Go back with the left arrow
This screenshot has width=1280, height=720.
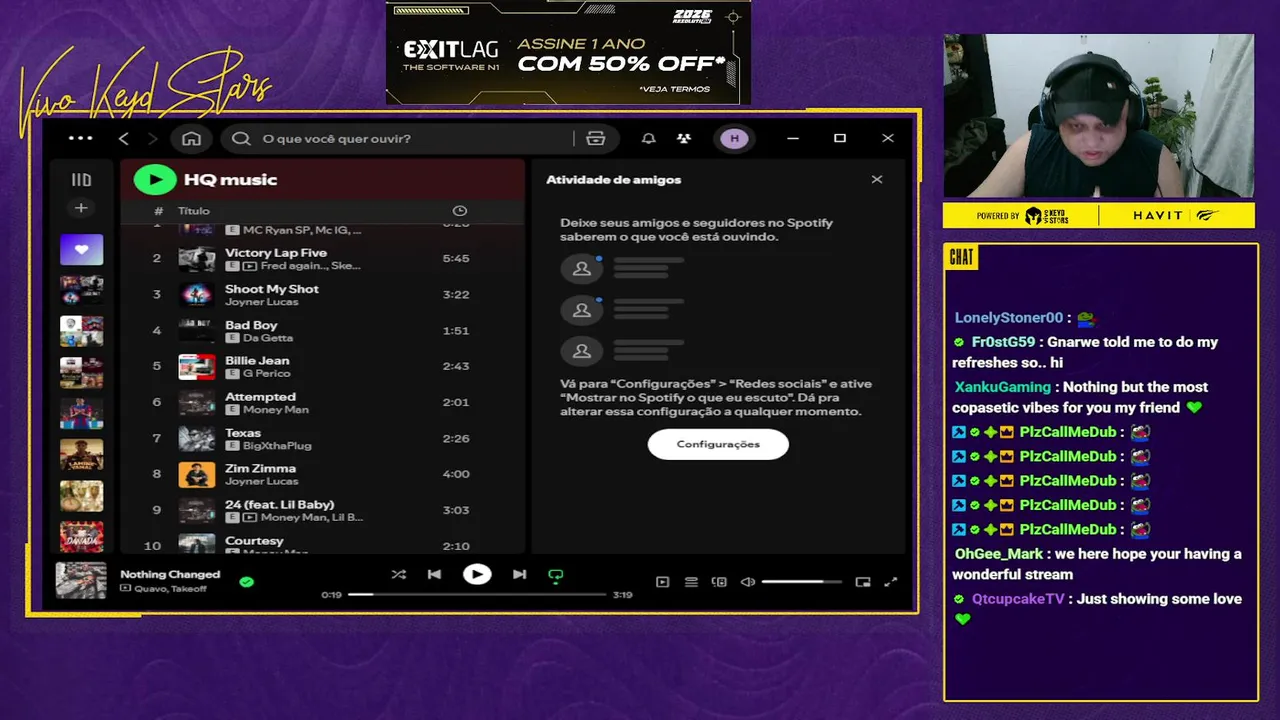[124, 139]
